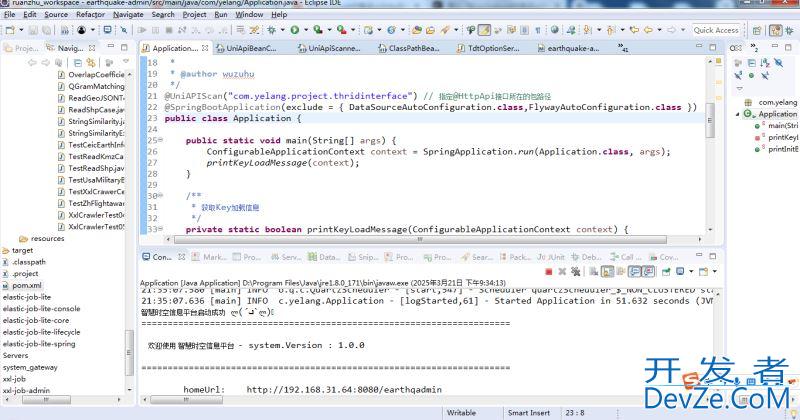
Task: Open the External Tools dropdown arrow
Action: pyautogui.click(x=353, y=30)
